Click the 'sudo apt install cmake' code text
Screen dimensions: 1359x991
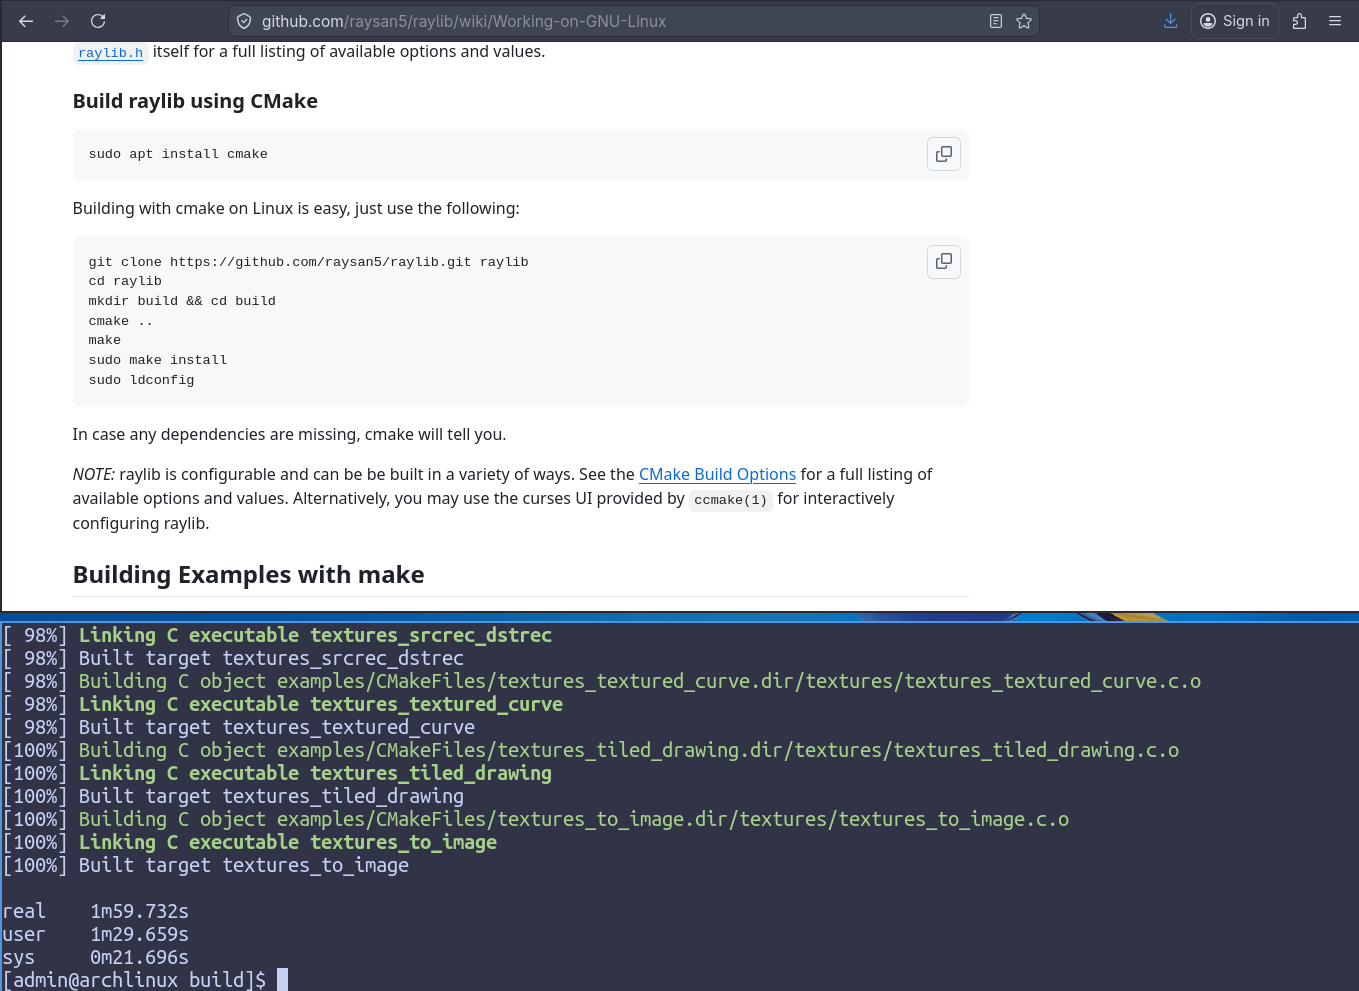tap(178, 154)
